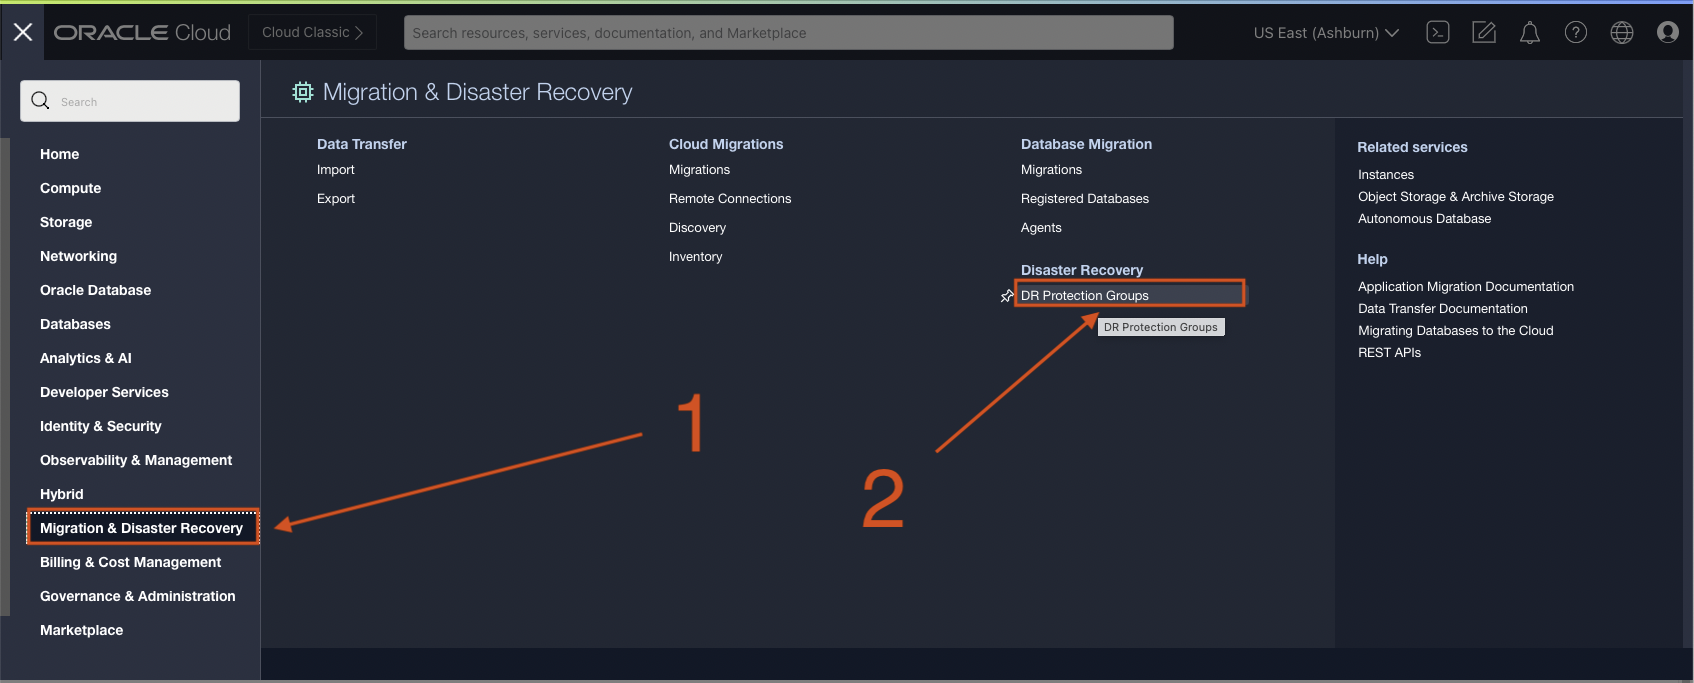This screenshot has width=1694, height=683.
Task: Pin the DR Protection Groups item
Action: tap(1007, 296)
